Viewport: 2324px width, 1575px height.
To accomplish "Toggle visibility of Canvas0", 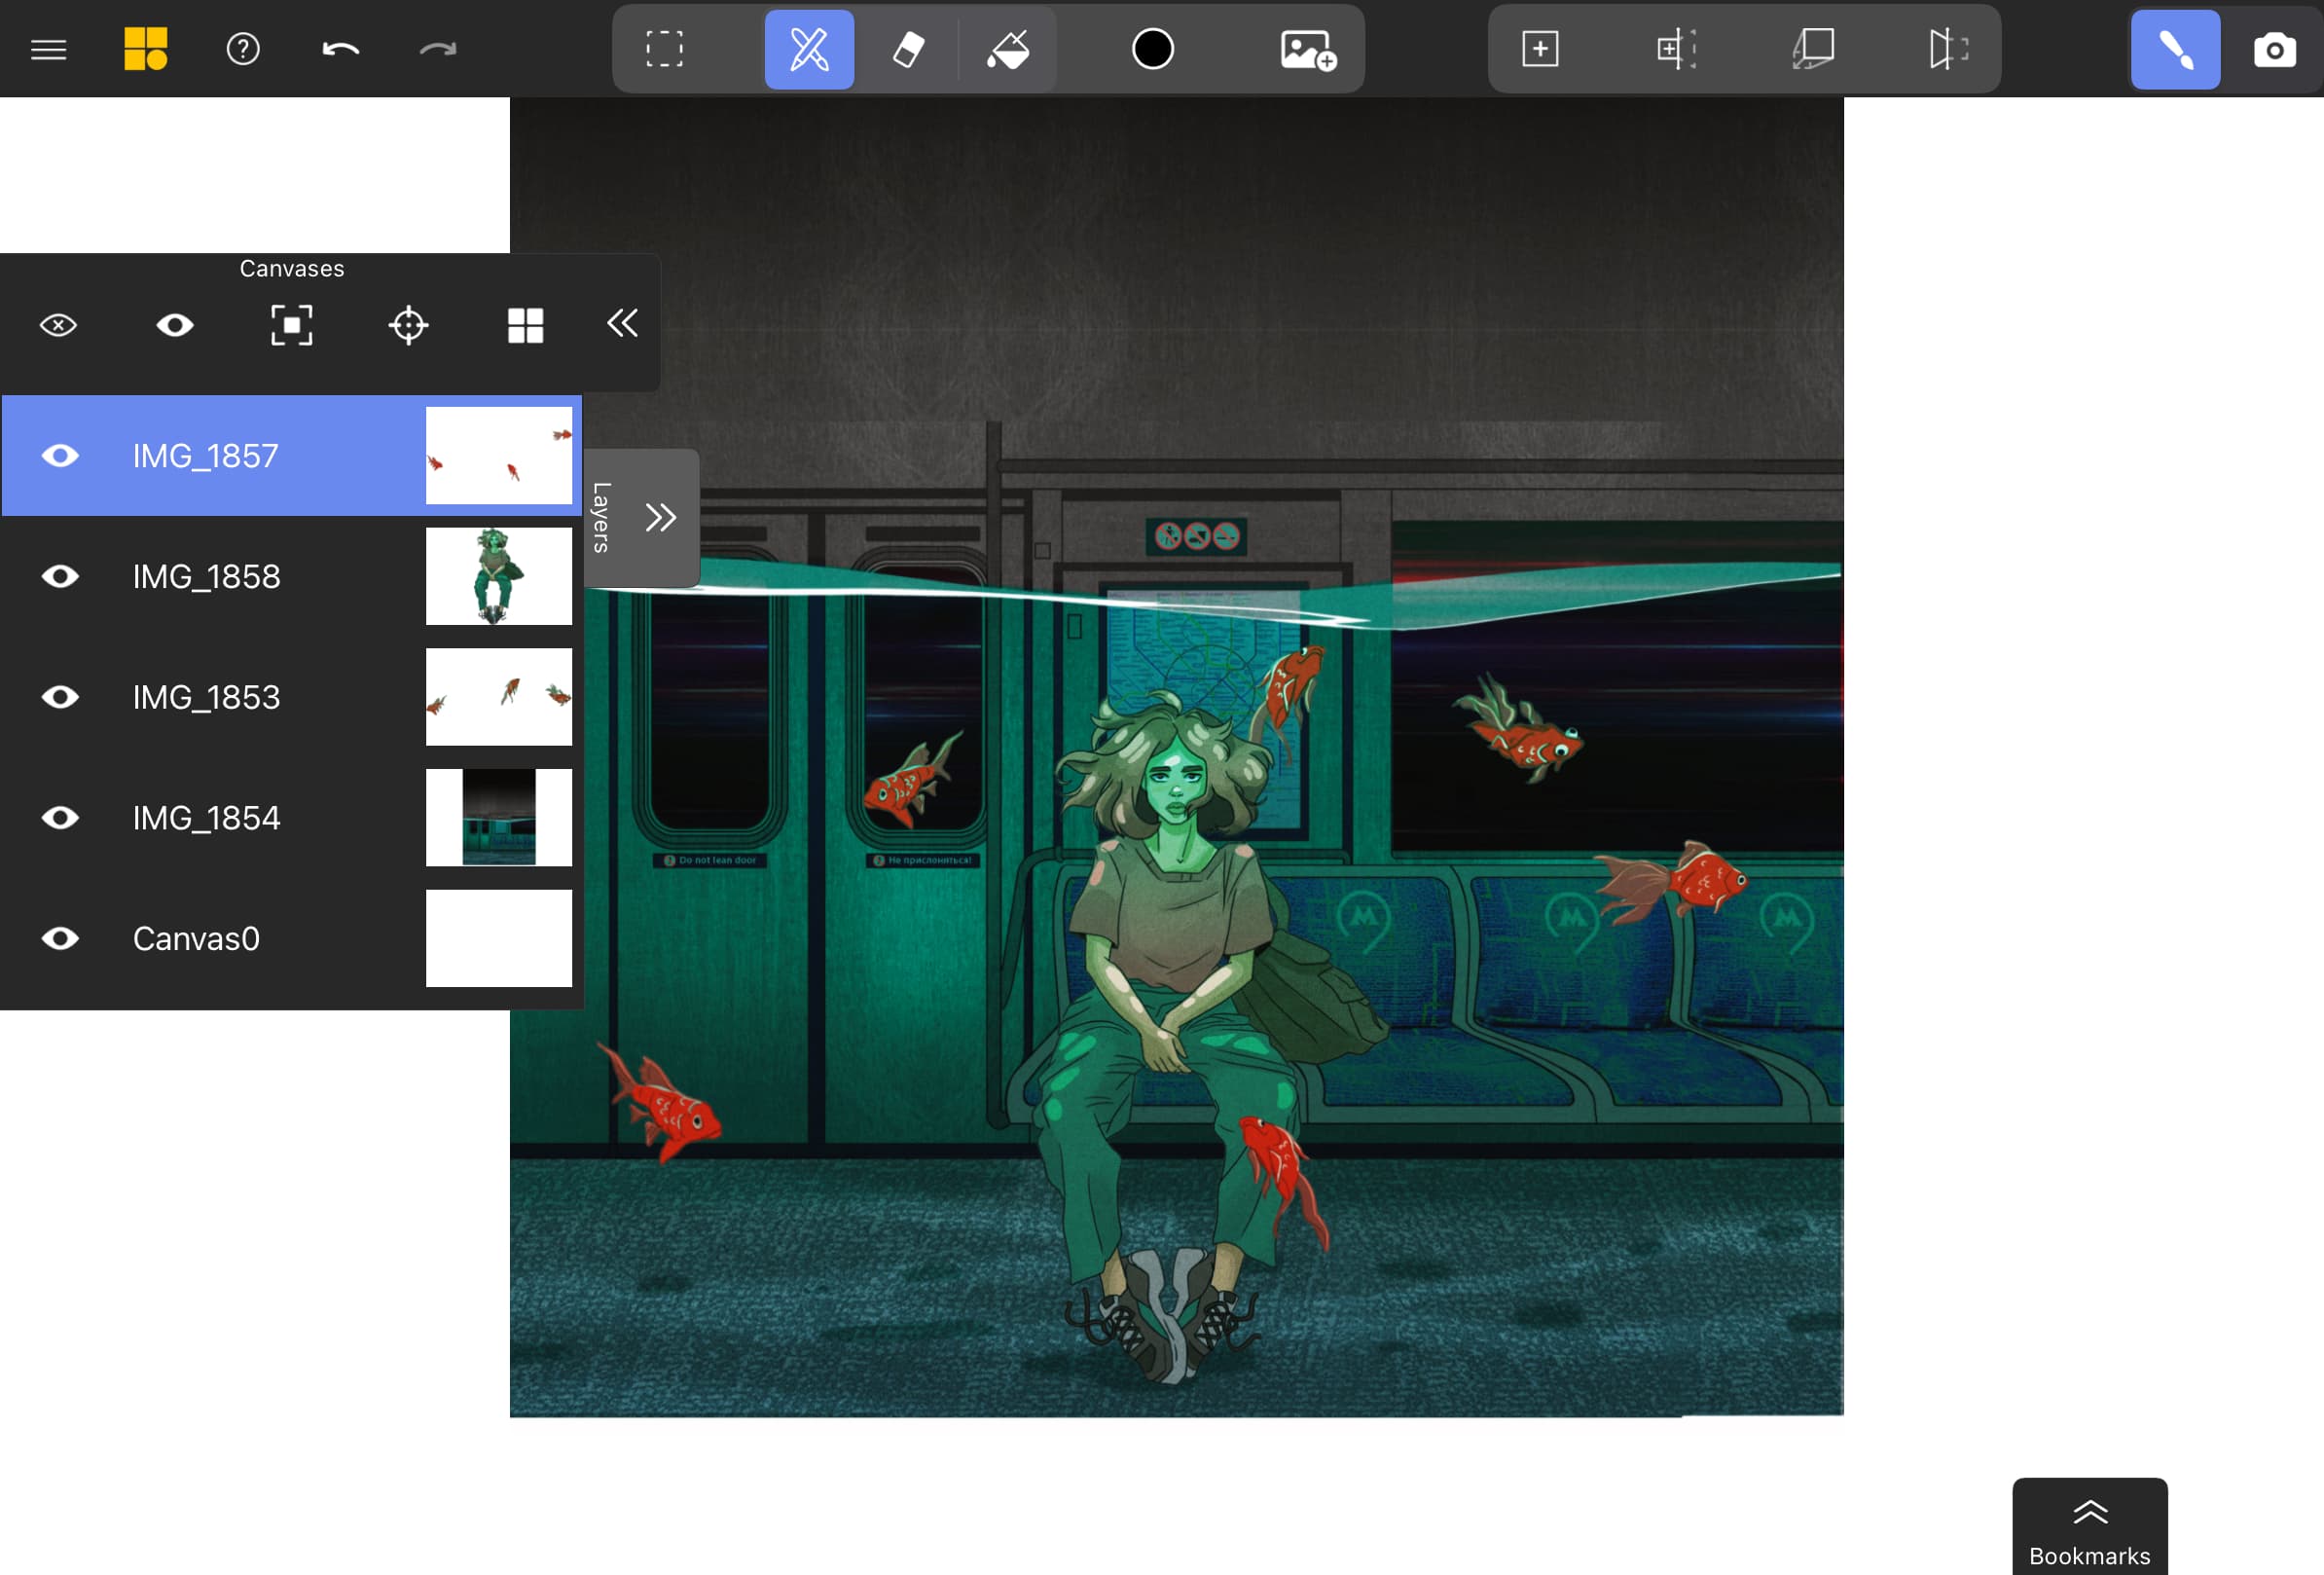I will (60, 938).
